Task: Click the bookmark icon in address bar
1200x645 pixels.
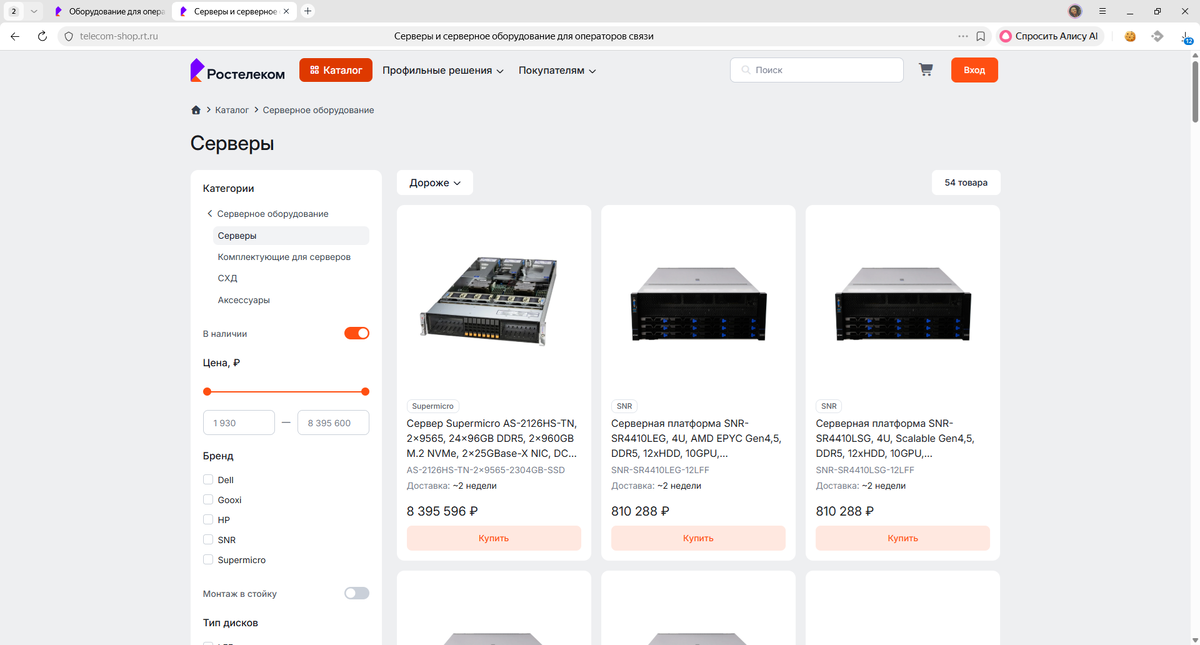Action: point(981,36)
